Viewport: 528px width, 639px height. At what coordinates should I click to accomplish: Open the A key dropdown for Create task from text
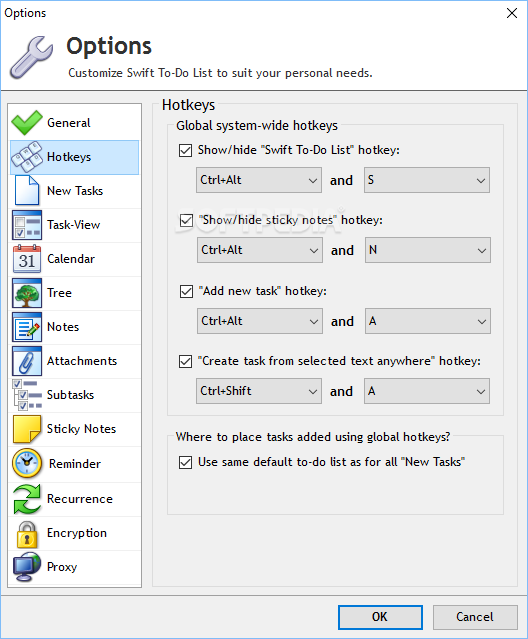[x=427, y=391]
